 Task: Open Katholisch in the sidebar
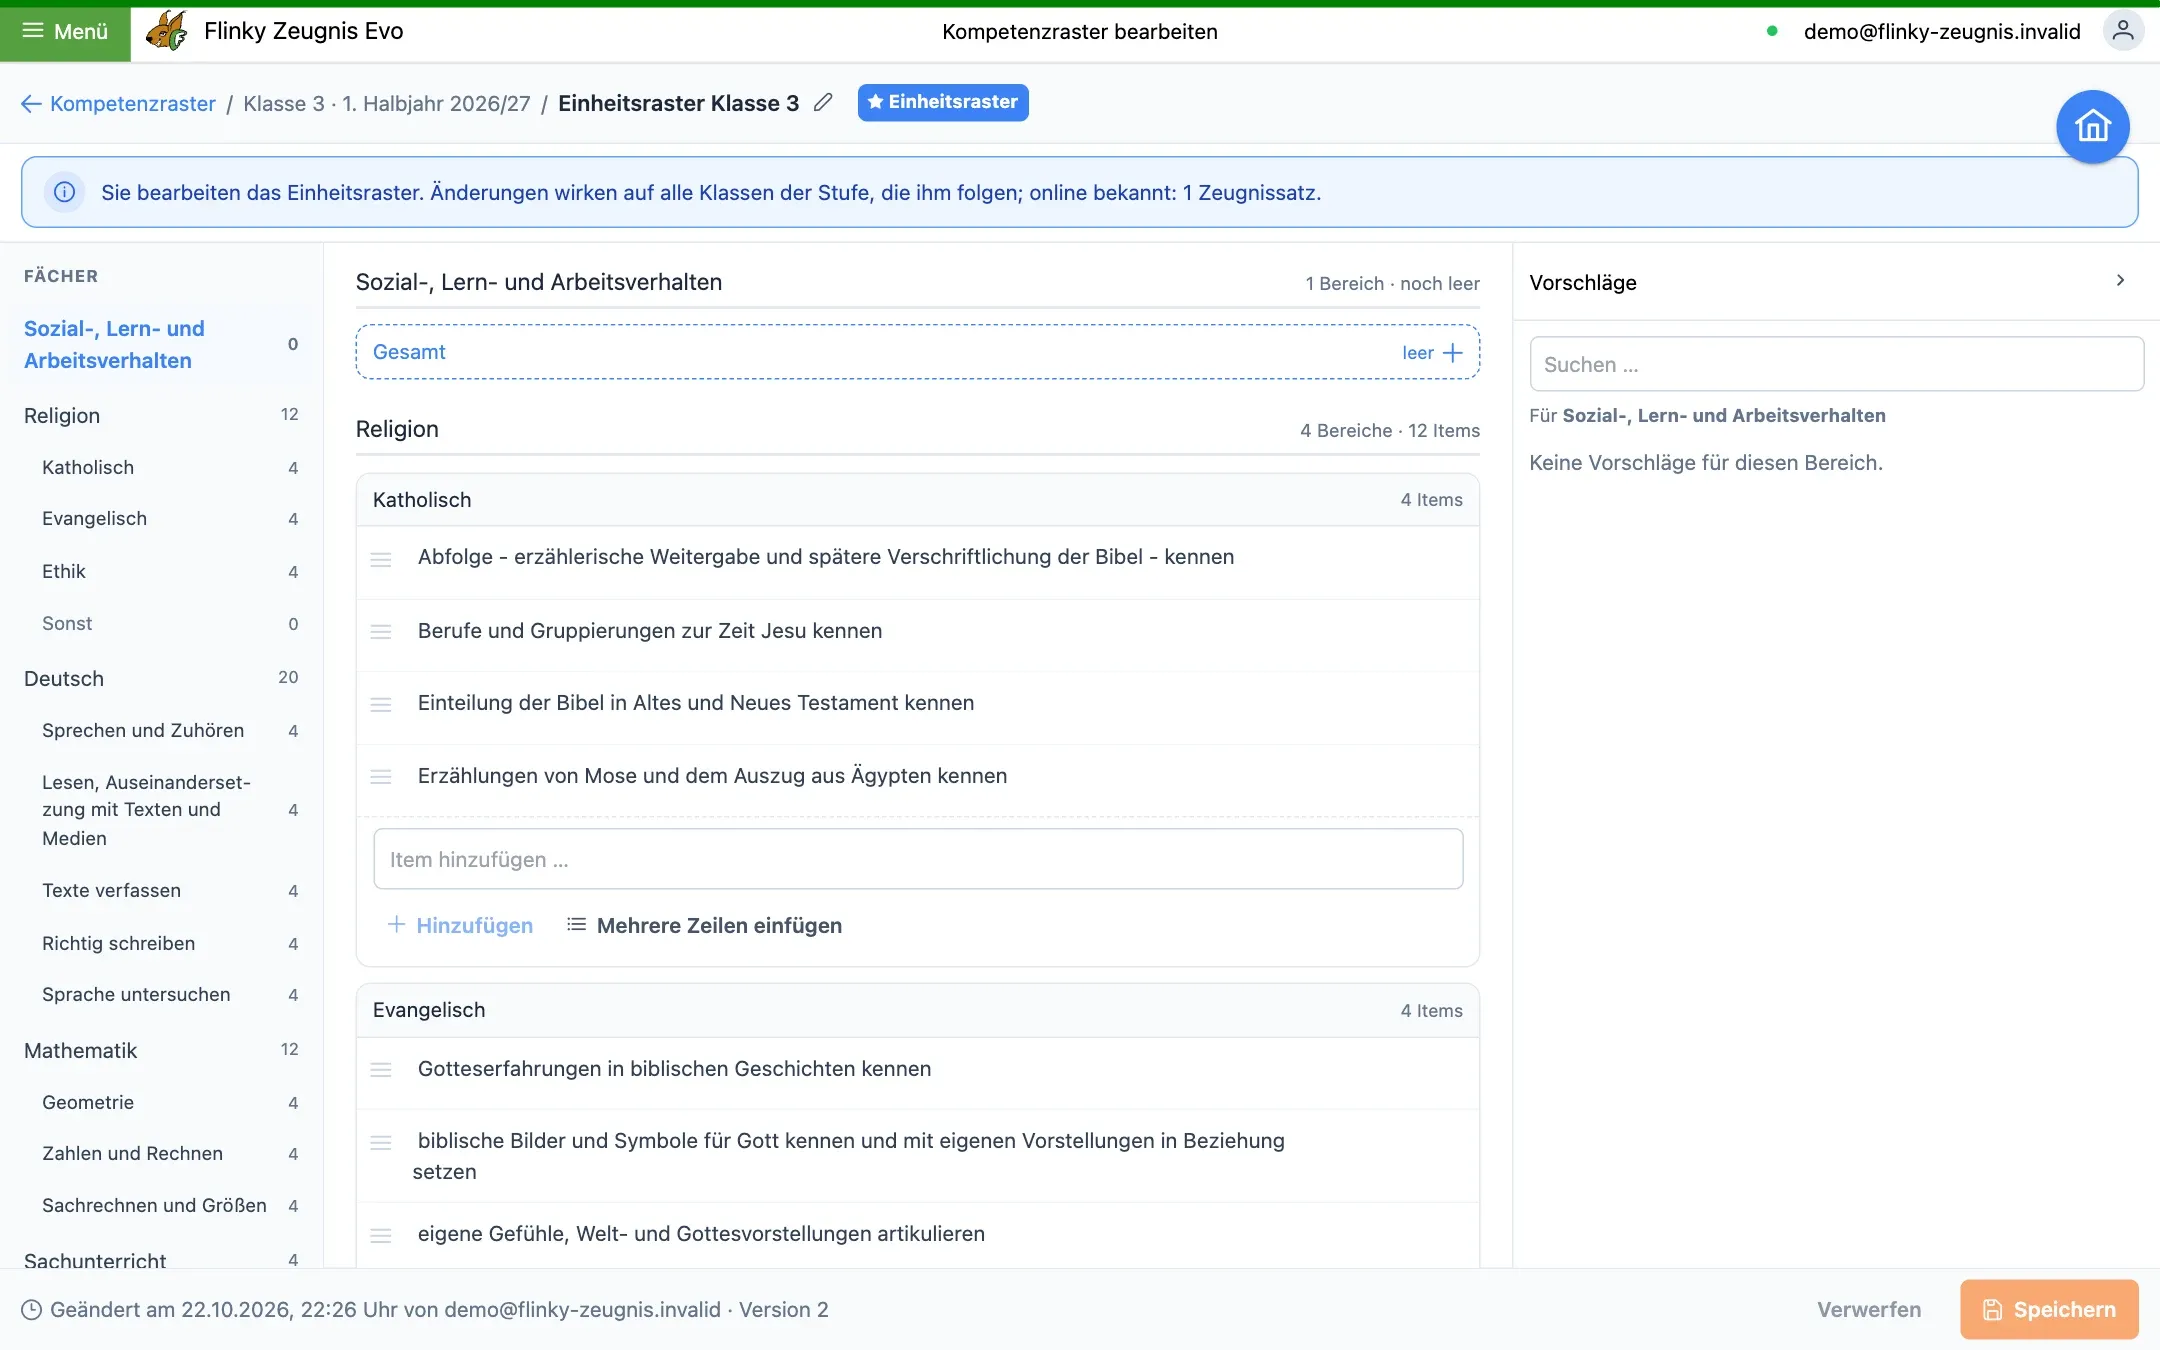pos(160,467)
